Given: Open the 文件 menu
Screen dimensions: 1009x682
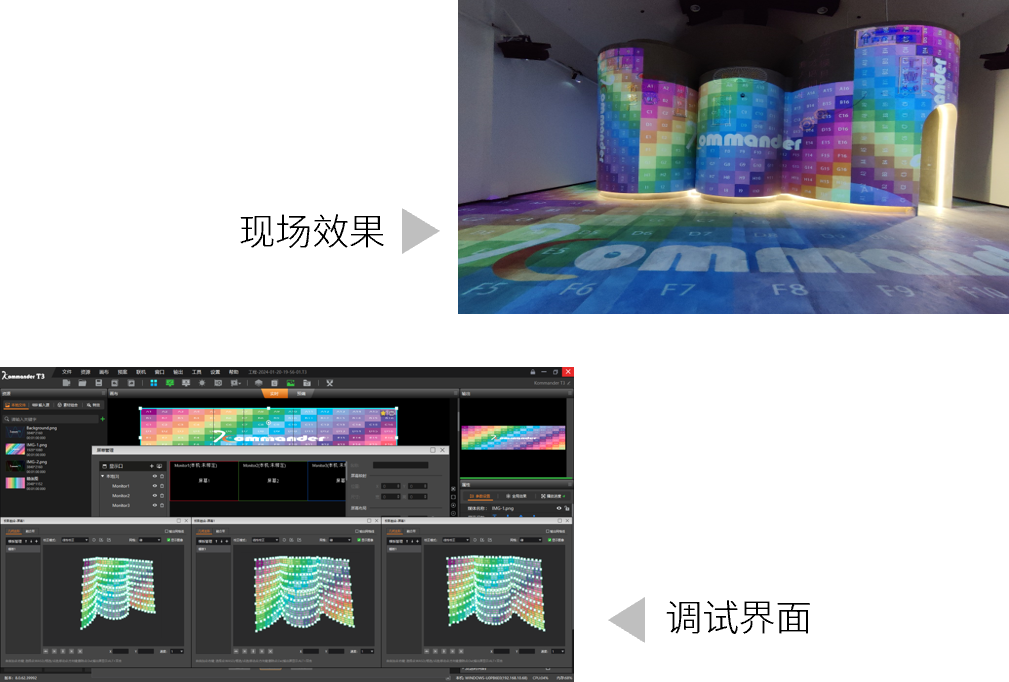Looking at the screenshot, I should tap(67, 372).
